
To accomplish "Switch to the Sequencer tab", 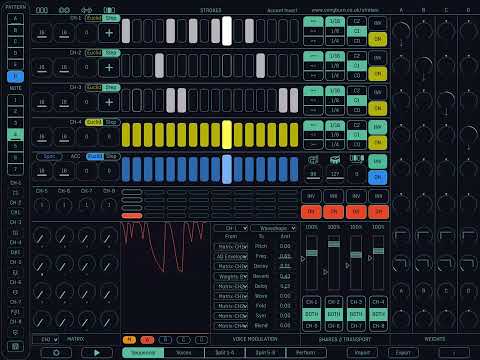I will click(143, 352).
